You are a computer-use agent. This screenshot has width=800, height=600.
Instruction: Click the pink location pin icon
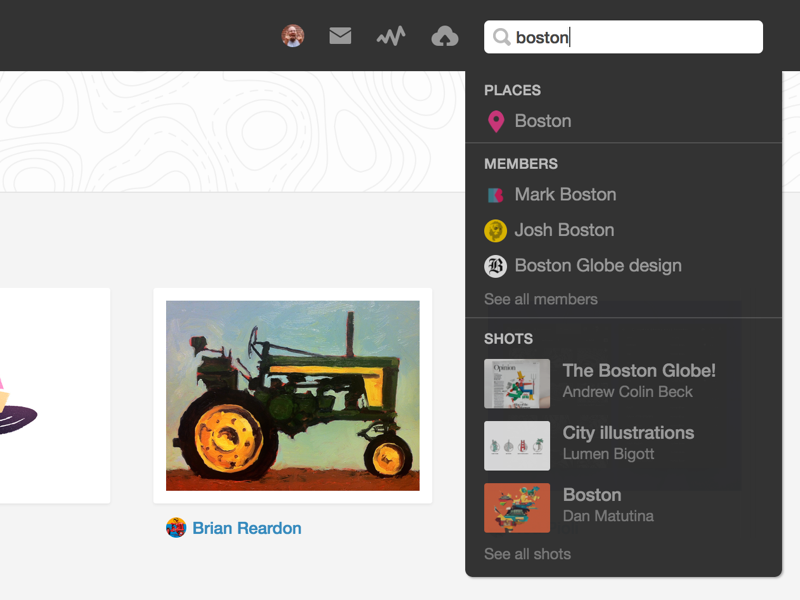[495, 122]
